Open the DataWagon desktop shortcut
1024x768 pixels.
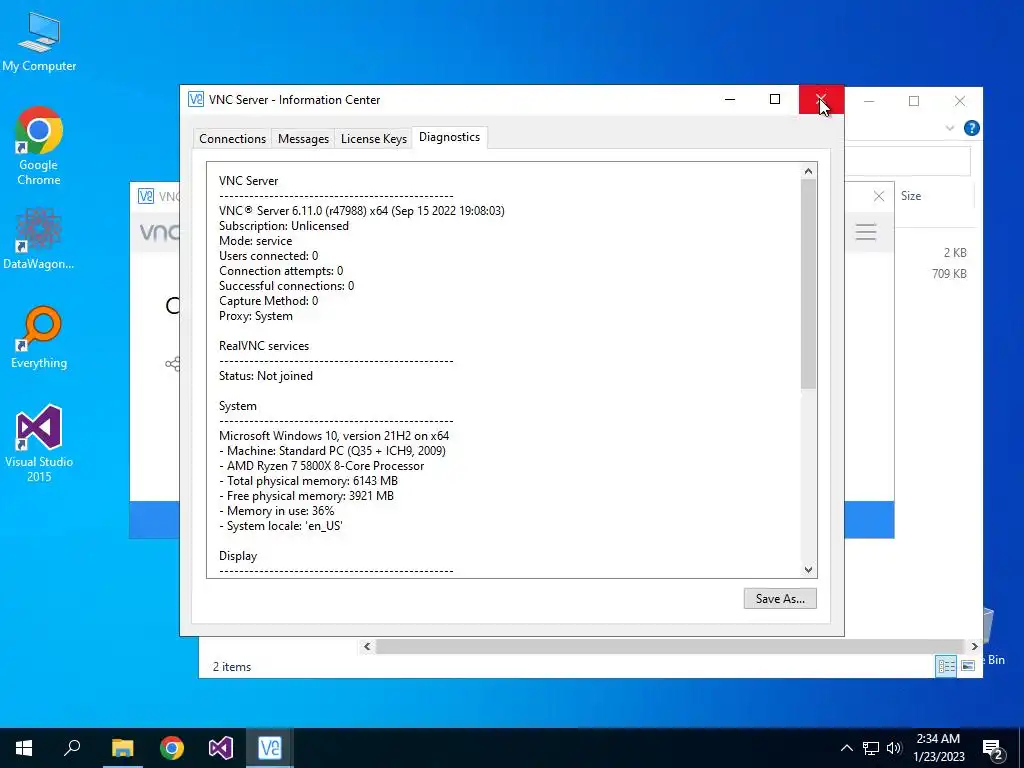(x=39, y=238)
